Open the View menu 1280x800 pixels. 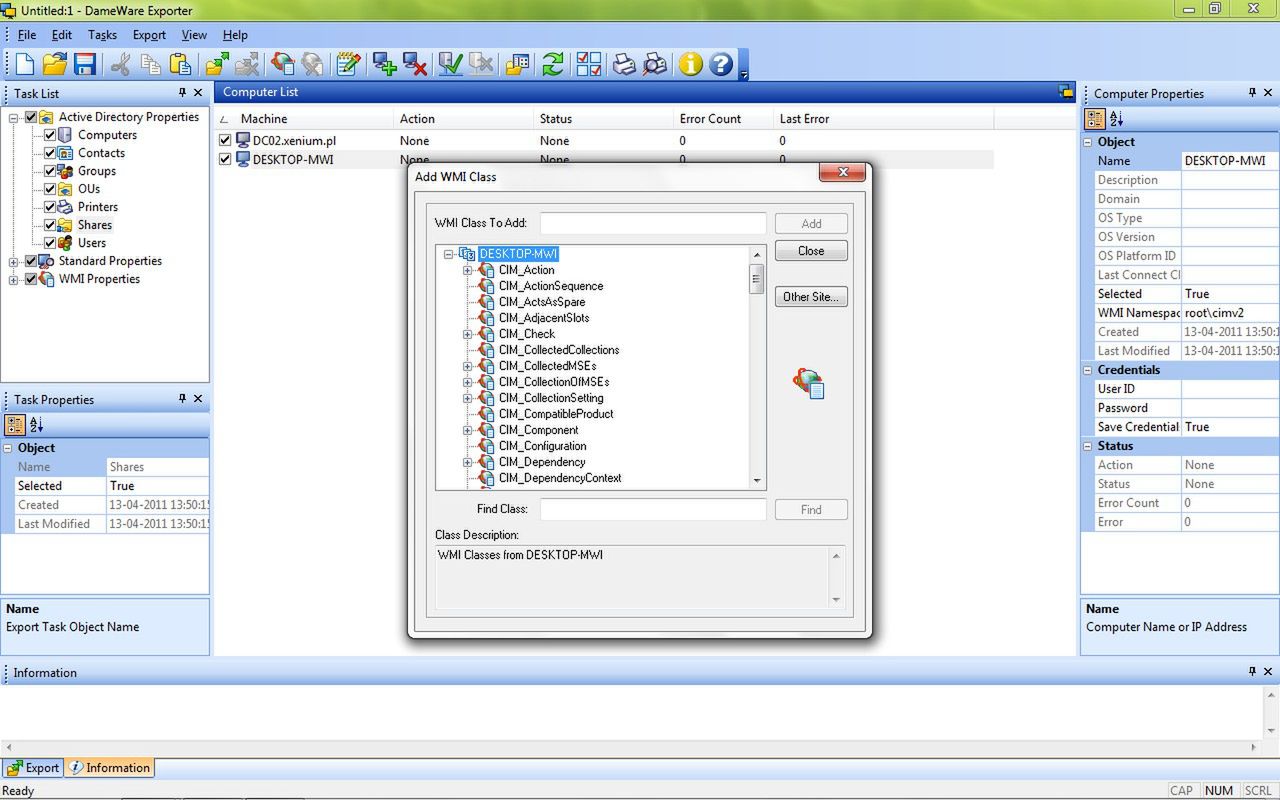pyautogui.click(x=194, y=35)
